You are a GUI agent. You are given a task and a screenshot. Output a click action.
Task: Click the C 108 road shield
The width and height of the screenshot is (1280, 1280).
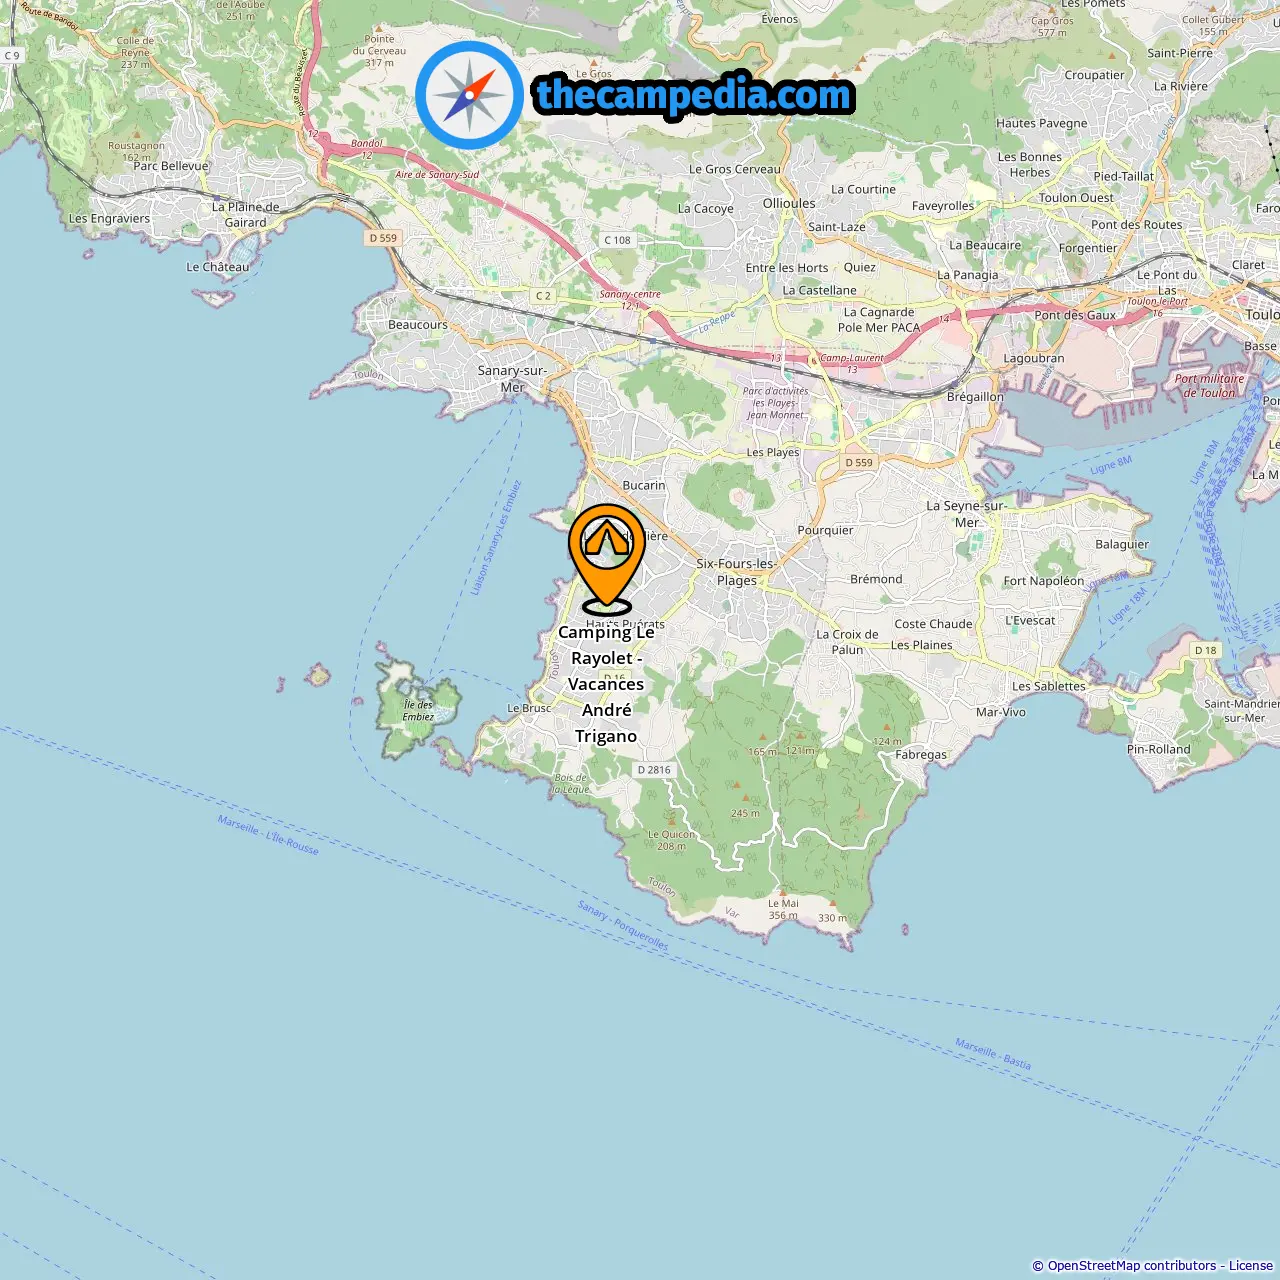[x=617, y=240]
